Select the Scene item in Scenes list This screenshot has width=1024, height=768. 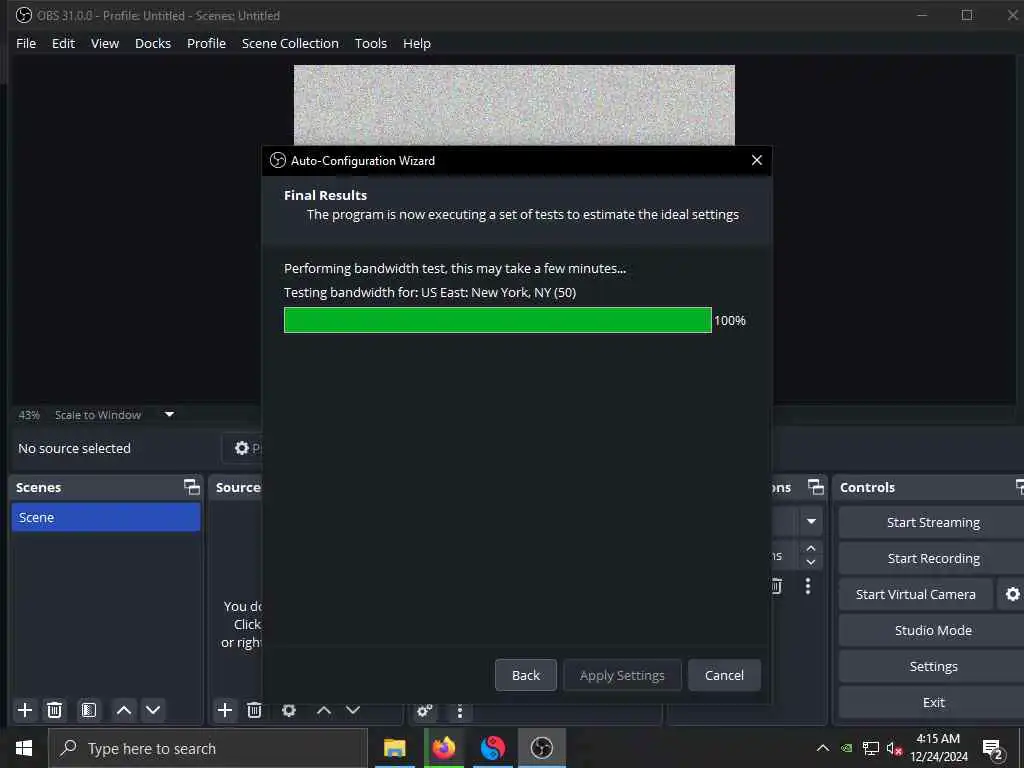(x=106, y=517)
